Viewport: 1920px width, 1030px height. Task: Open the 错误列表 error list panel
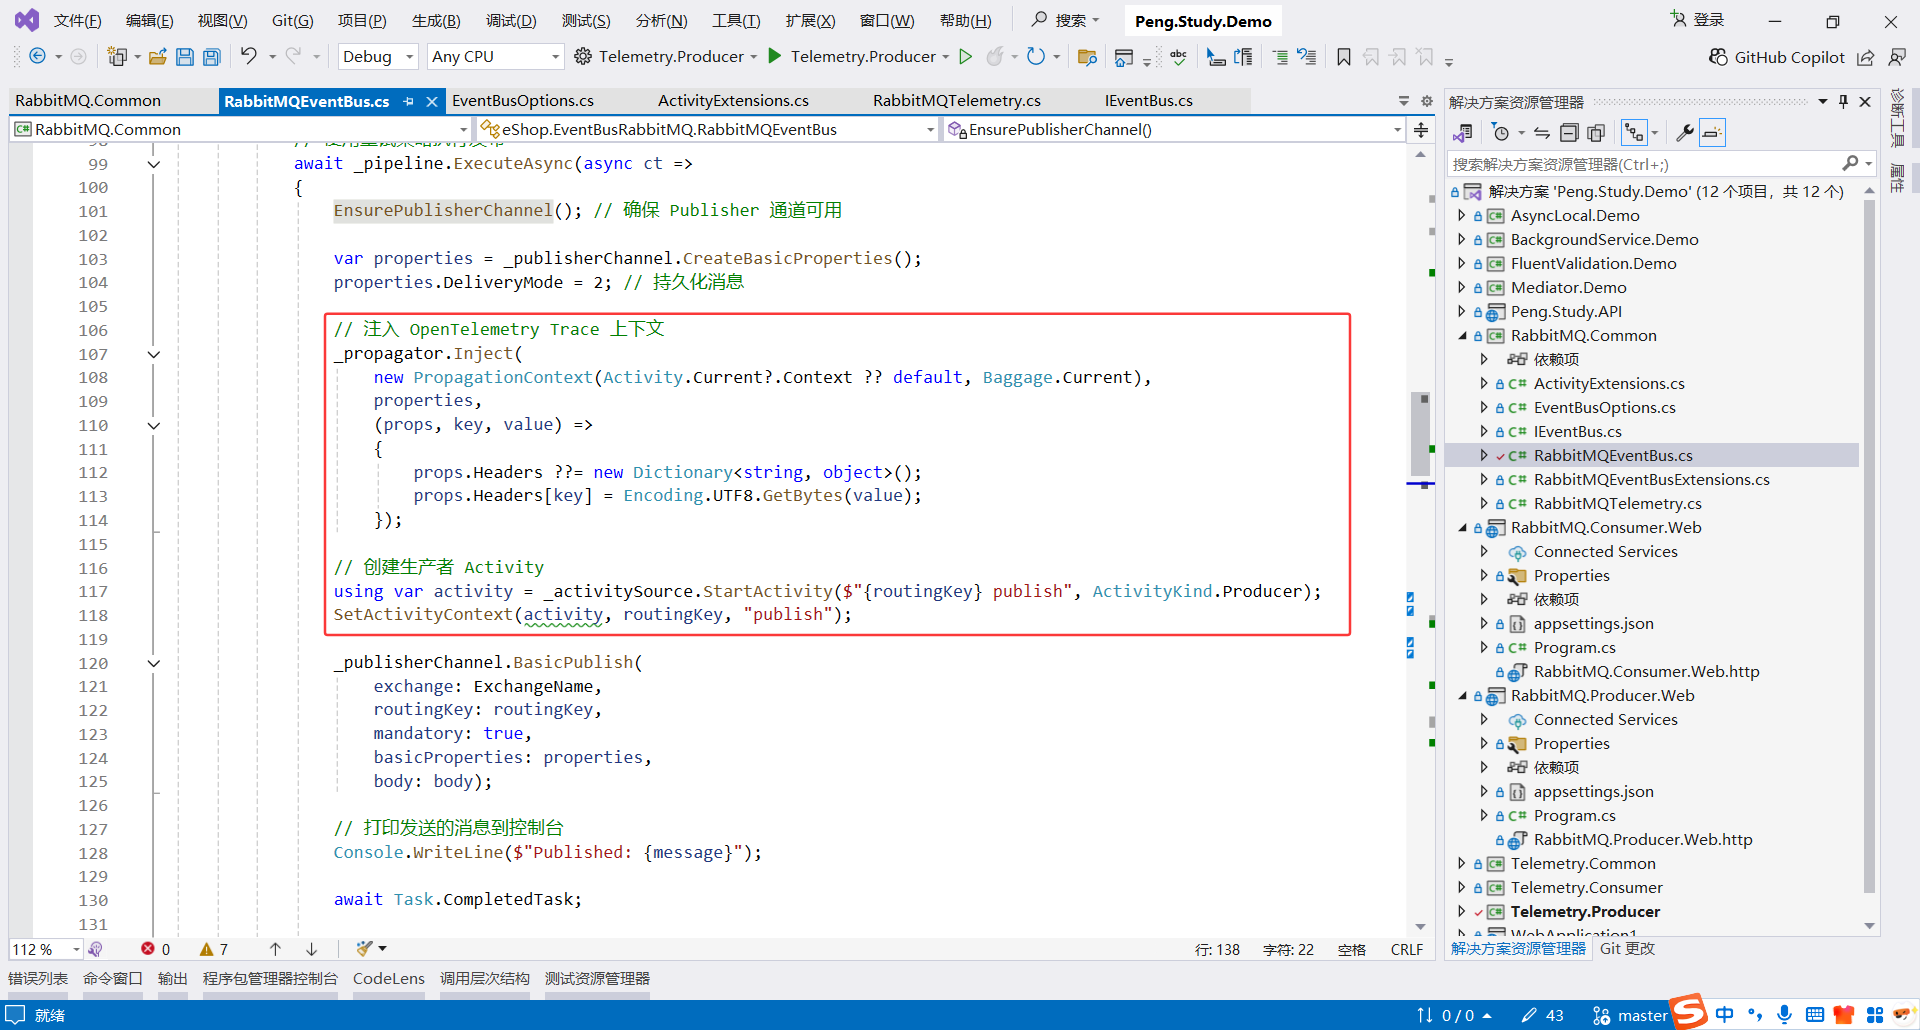38,979
